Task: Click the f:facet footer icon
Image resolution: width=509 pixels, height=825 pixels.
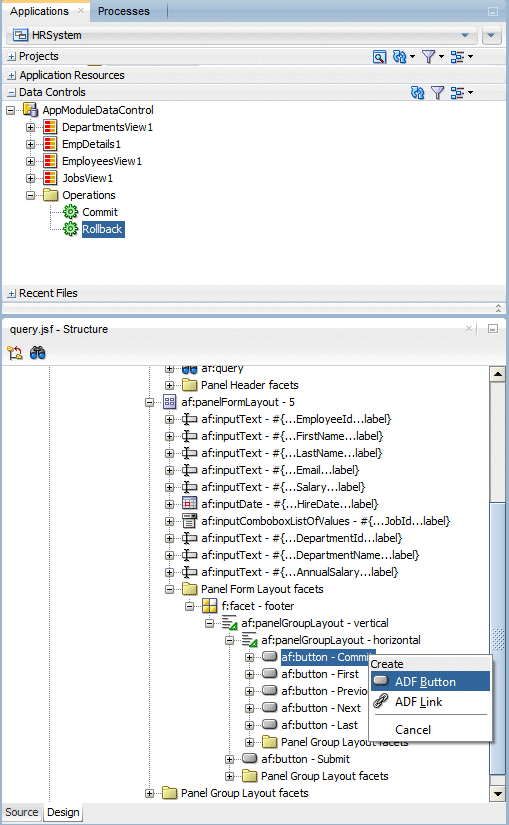Action: 209,606
